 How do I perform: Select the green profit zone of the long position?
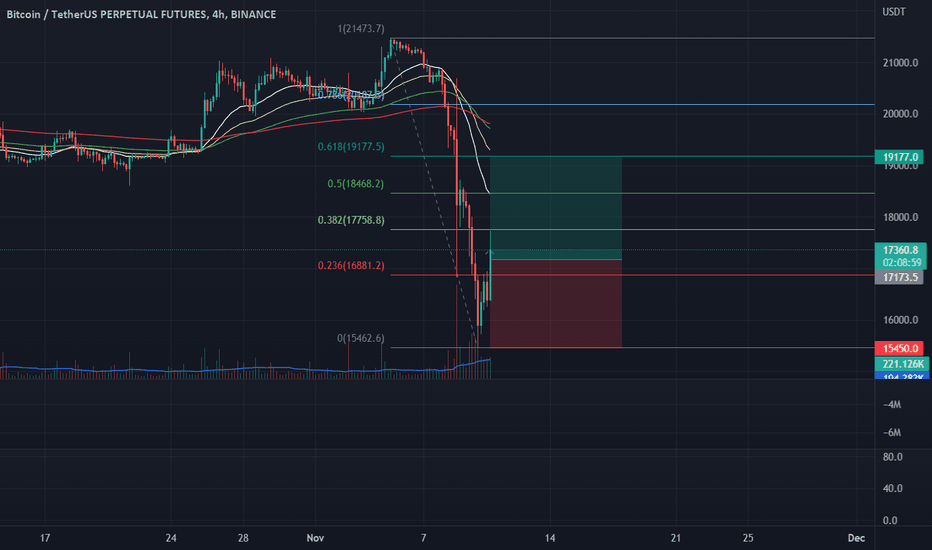556,208
